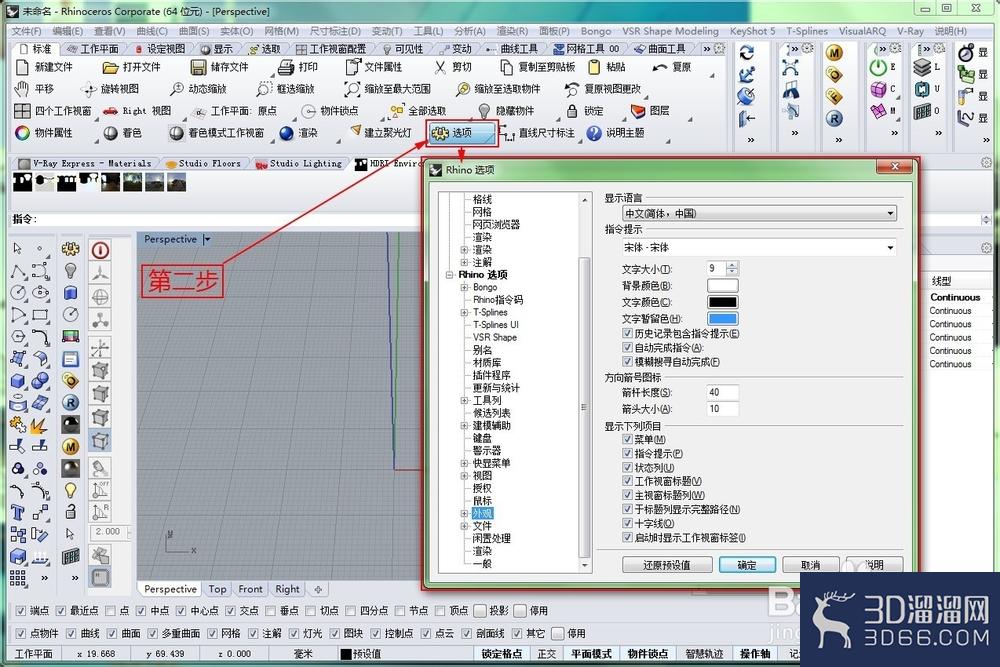
Task: Select the 平移 pan hand tool
Action: click(x=22, y=89)
